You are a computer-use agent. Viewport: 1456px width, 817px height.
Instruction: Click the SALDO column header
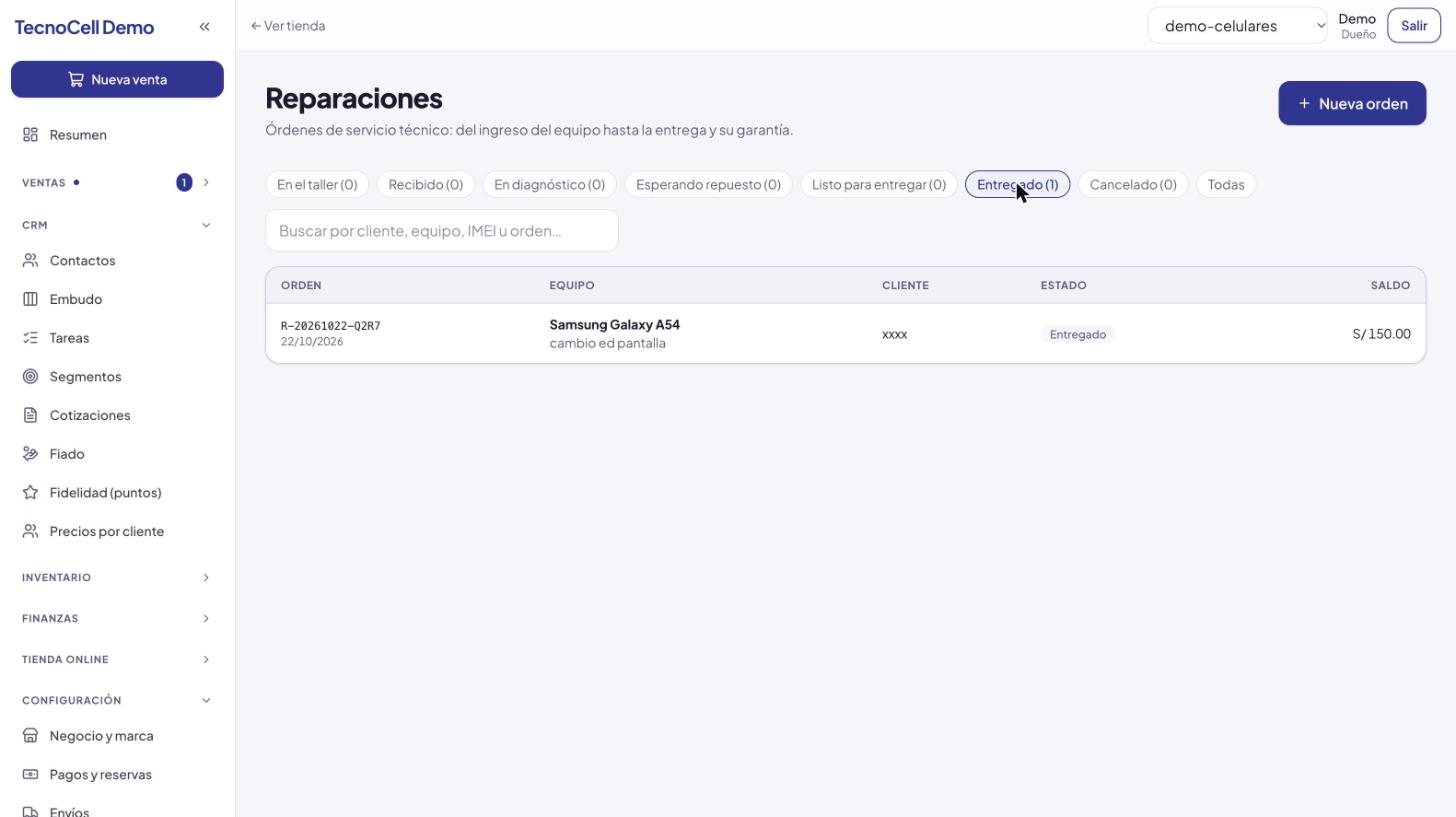coord(1390,286)
